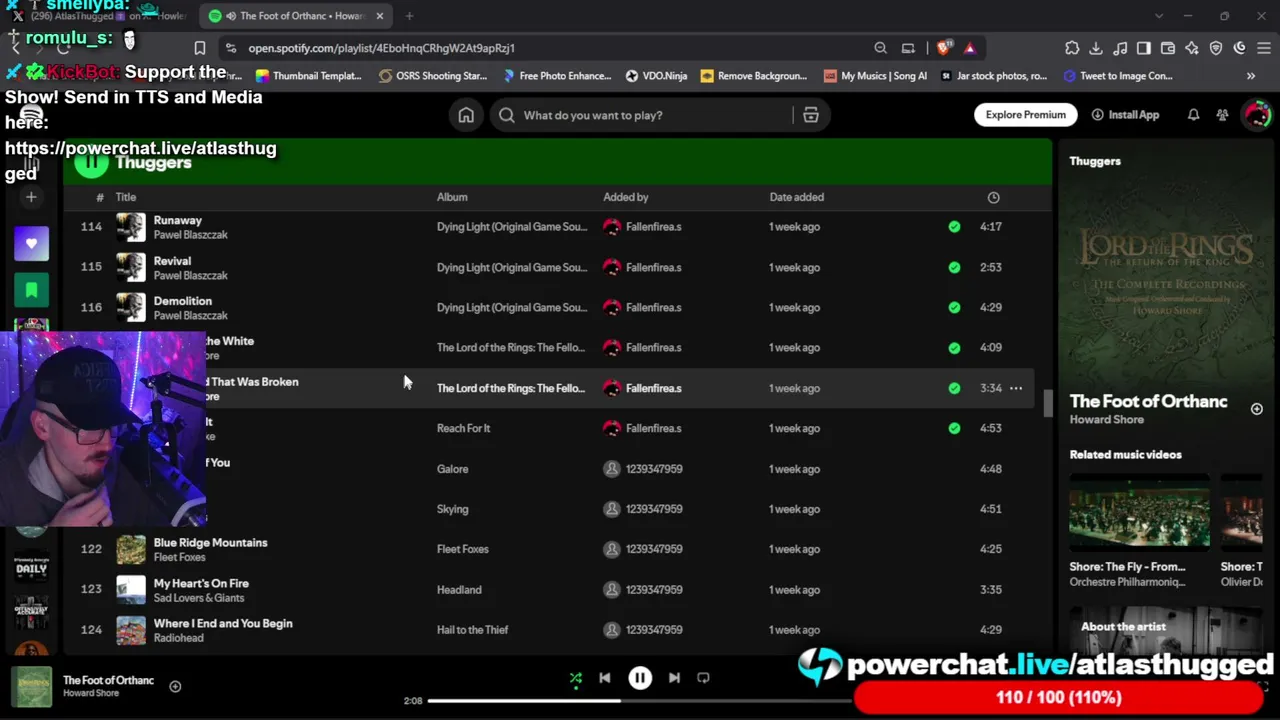This screenshot has width=1280, height=720.
Task: Sort by the duration clock column icon
Action: pyautogui.click(x=993, y=197)
